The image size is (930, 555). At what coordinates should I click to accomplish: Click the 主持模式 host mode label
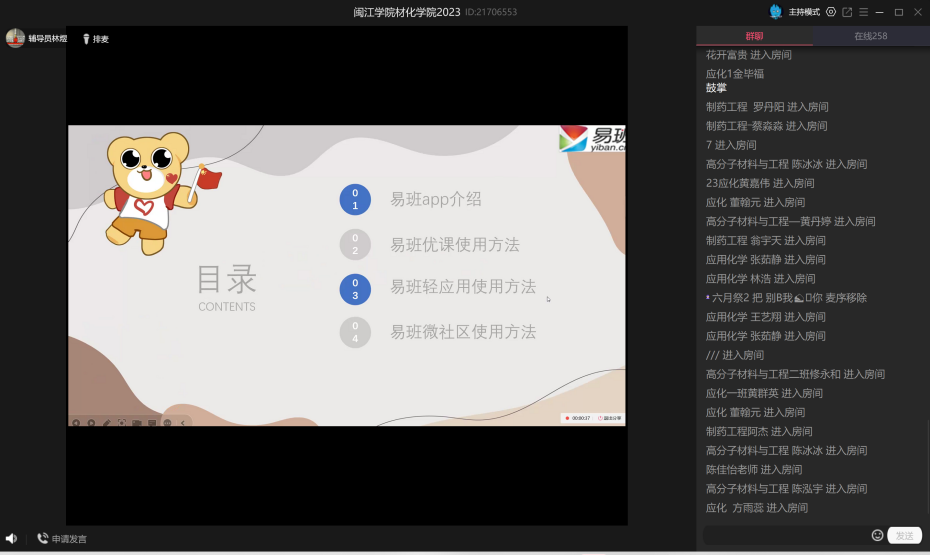[804, 12]
